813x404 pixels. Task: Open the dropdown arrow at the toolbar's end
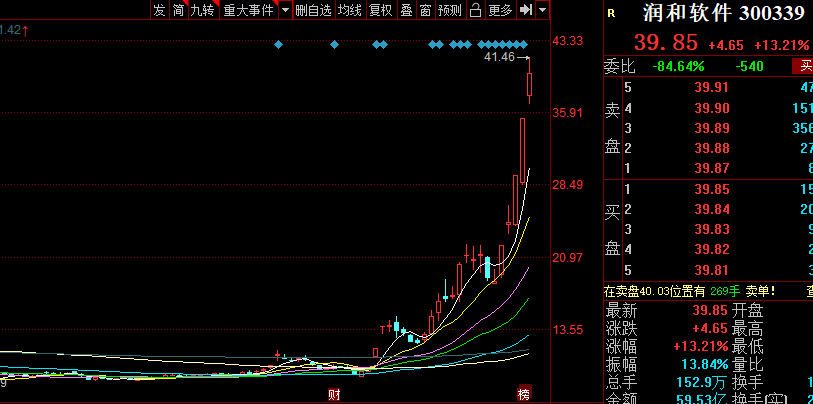[543, 10]
